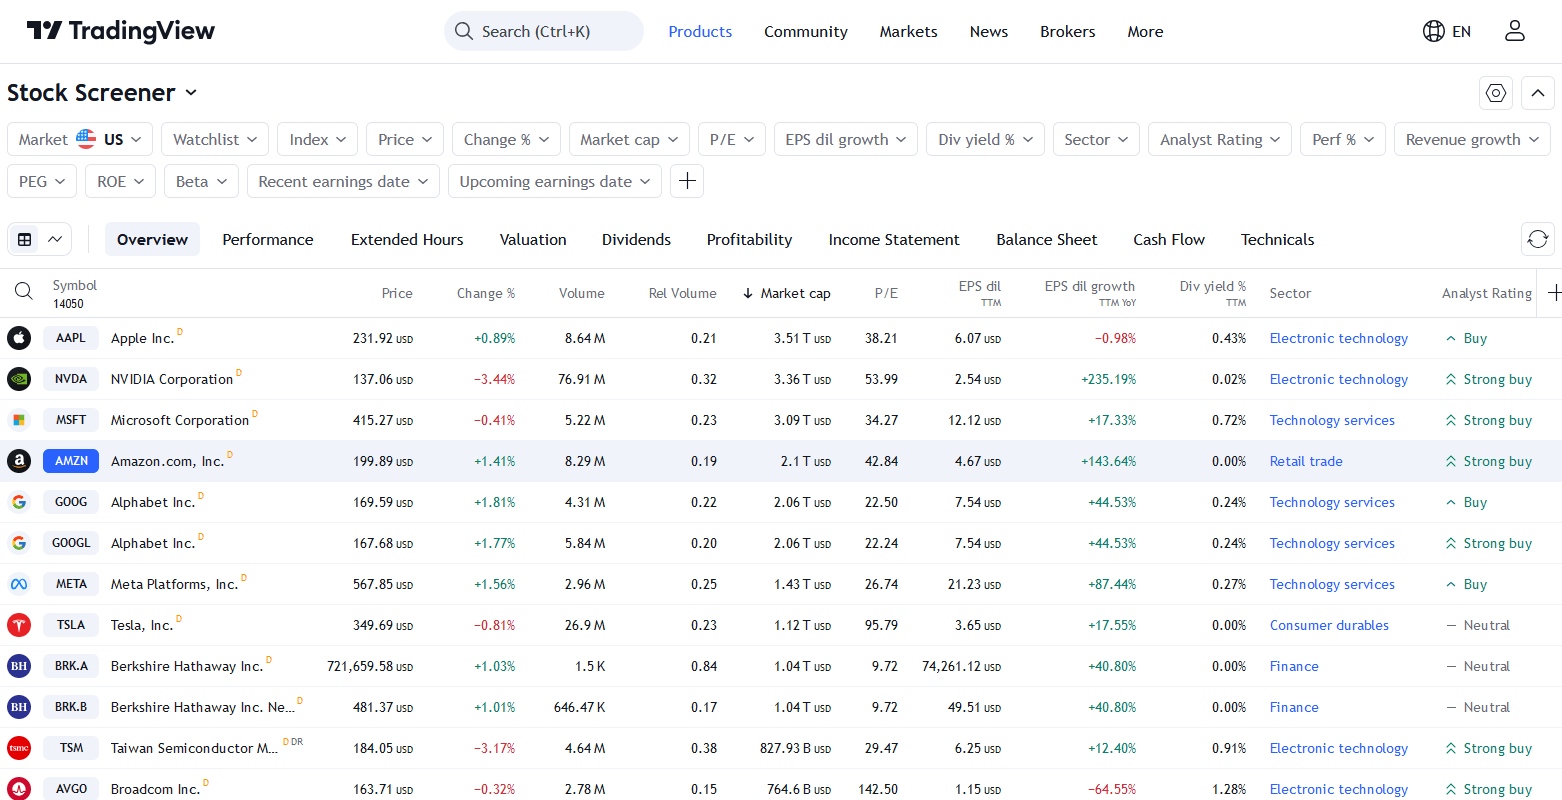This screenshot has height=800, width=1562.
Task: Open the Apple logo in AAPL row
Action: tap(19, 338)
